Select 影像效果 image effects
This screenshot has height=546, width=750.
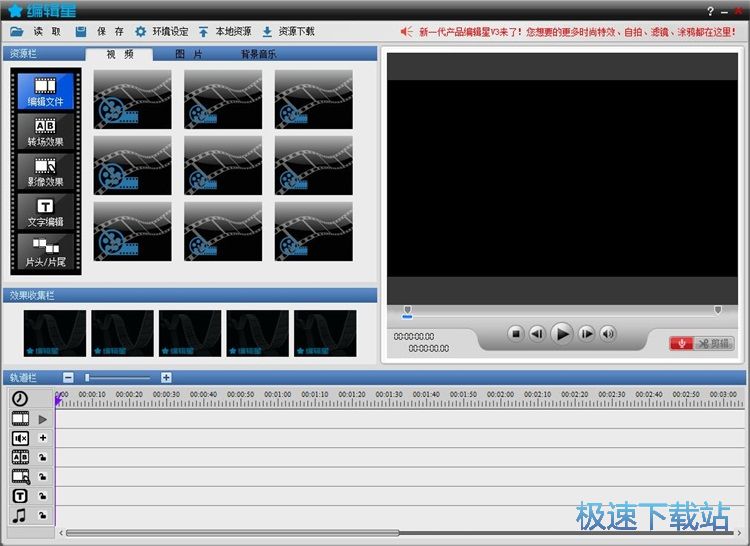point(45,171)
